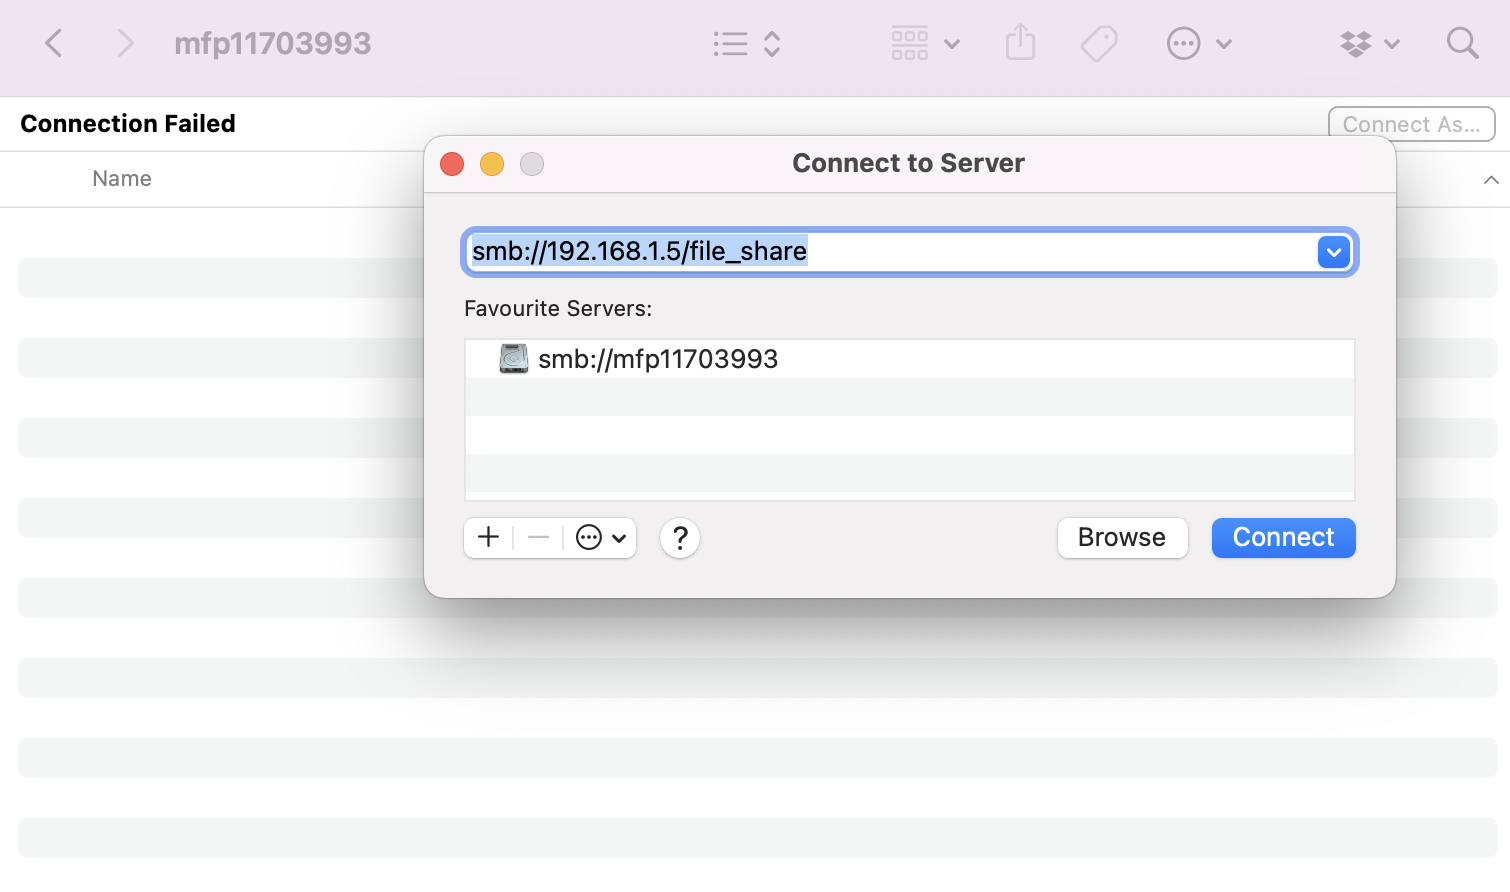Open the Group By grid icon
The image size is (1510, 892).
tap(910, 44)
